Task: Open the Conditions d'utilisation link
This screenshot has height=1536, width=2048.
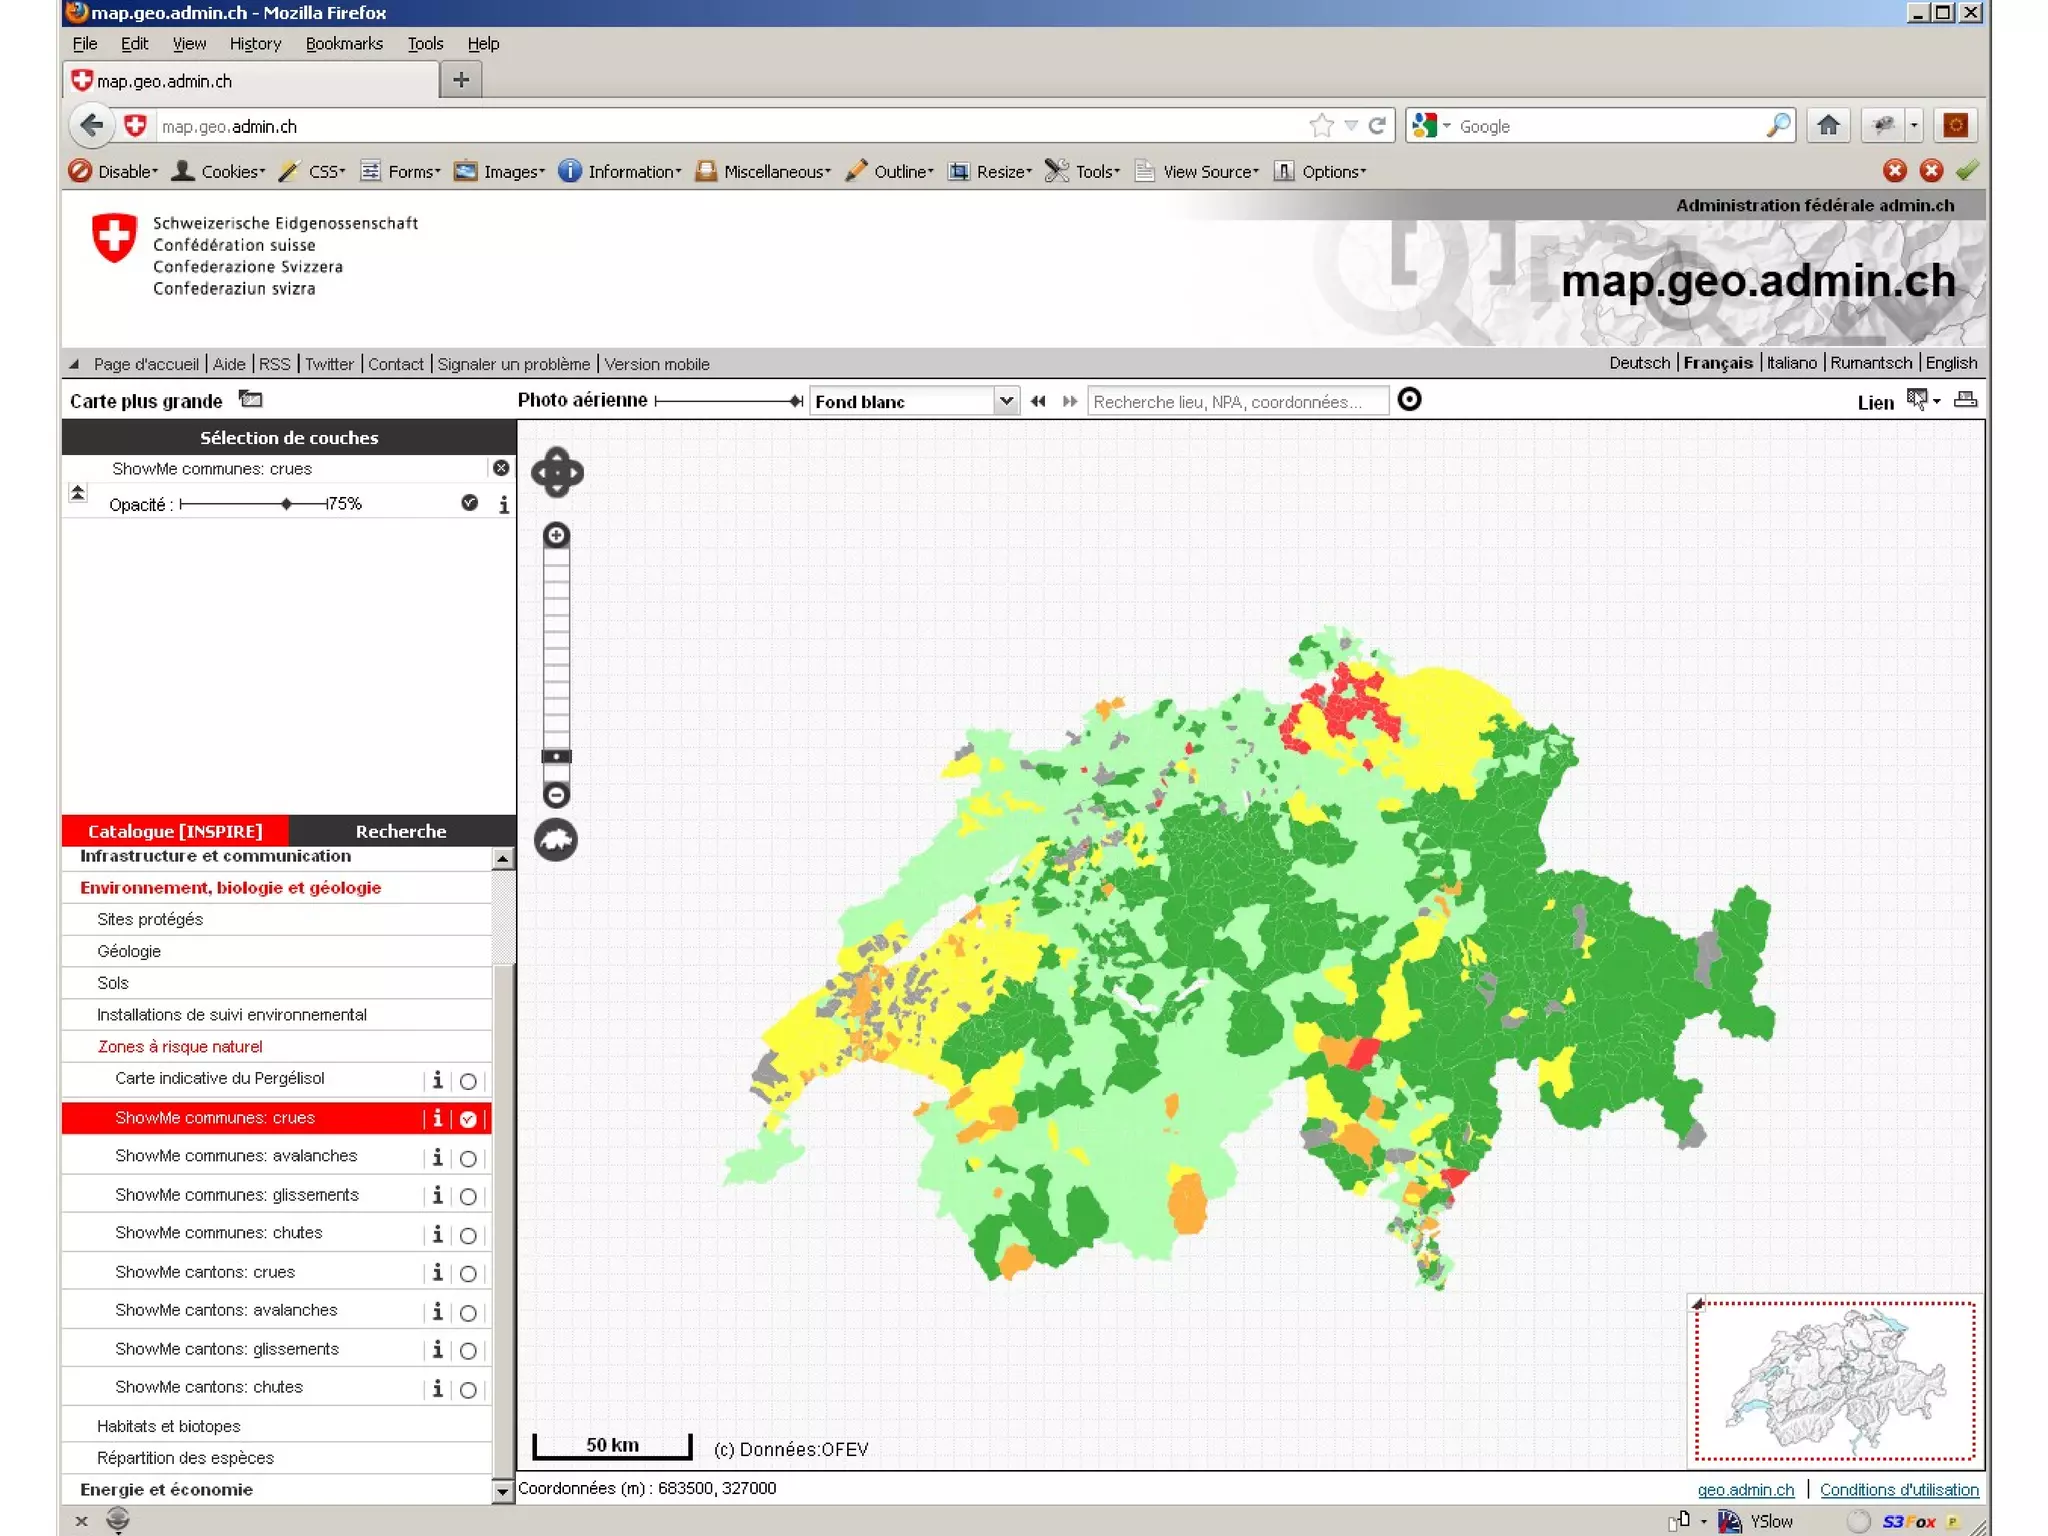Action: (1898, 1489)
